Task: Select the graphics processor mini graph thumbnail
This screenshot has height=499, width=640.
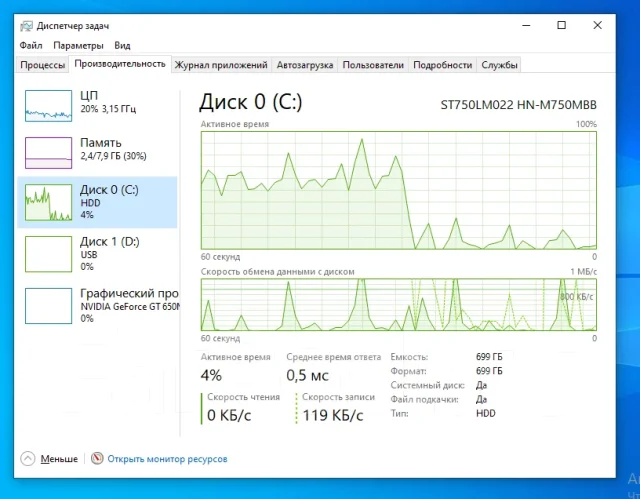Action: [x=49, y=306]
